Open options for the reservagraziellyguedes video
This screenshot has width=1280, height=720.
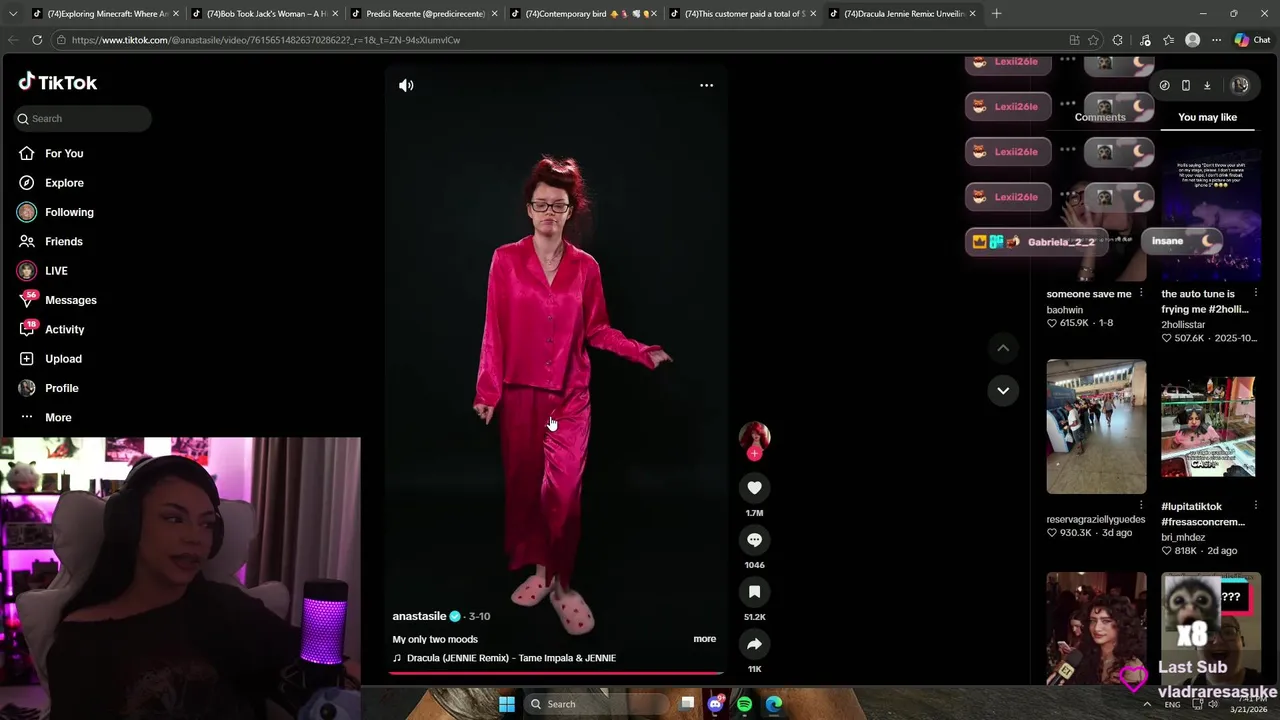point(1141,506)
